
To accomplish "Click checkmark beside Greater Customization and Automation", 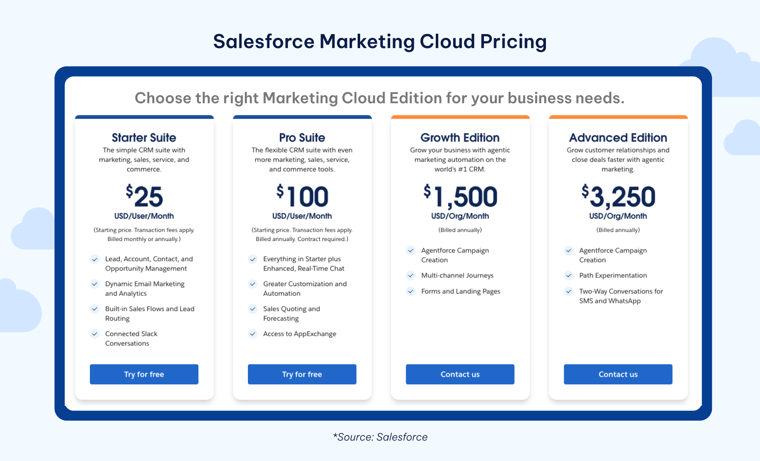I will [x=253, y=284].
